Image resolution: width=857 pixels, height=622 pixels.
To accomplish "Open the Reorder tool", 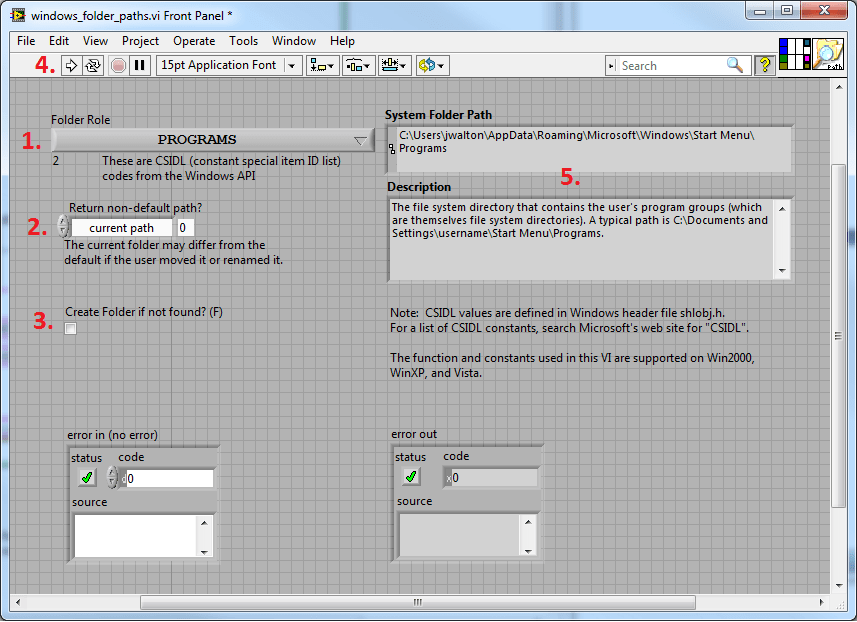I will tap(432, 66).
